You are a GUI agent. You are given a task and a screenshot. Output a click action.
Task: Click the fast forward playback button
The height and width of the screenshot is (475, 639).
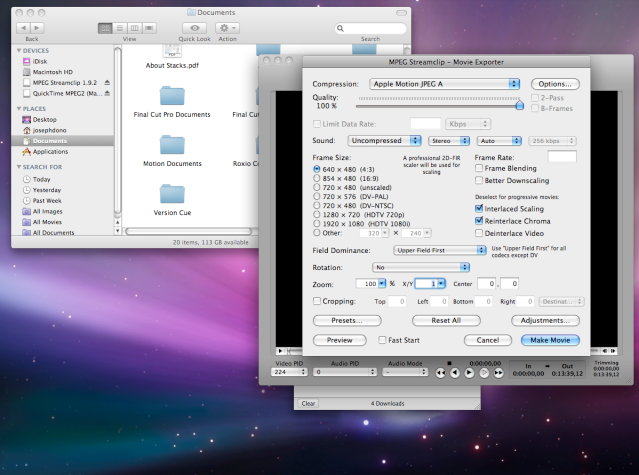coord(498,373)
